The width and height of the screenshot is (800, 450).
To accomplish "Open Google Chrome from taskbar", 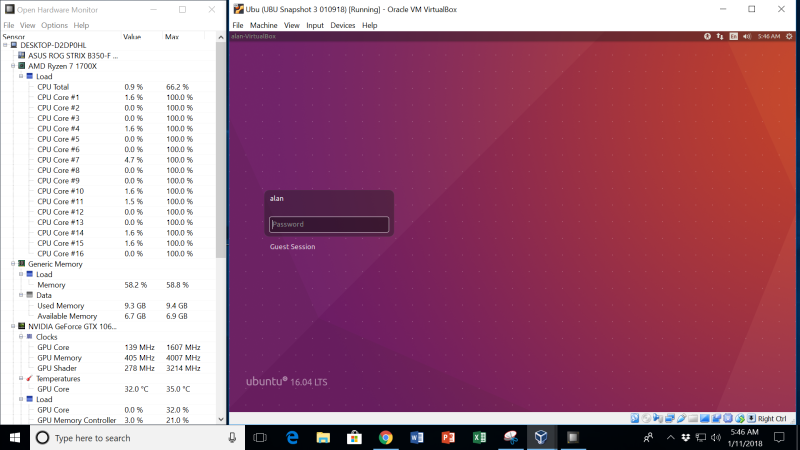I will tap(385, 438).
